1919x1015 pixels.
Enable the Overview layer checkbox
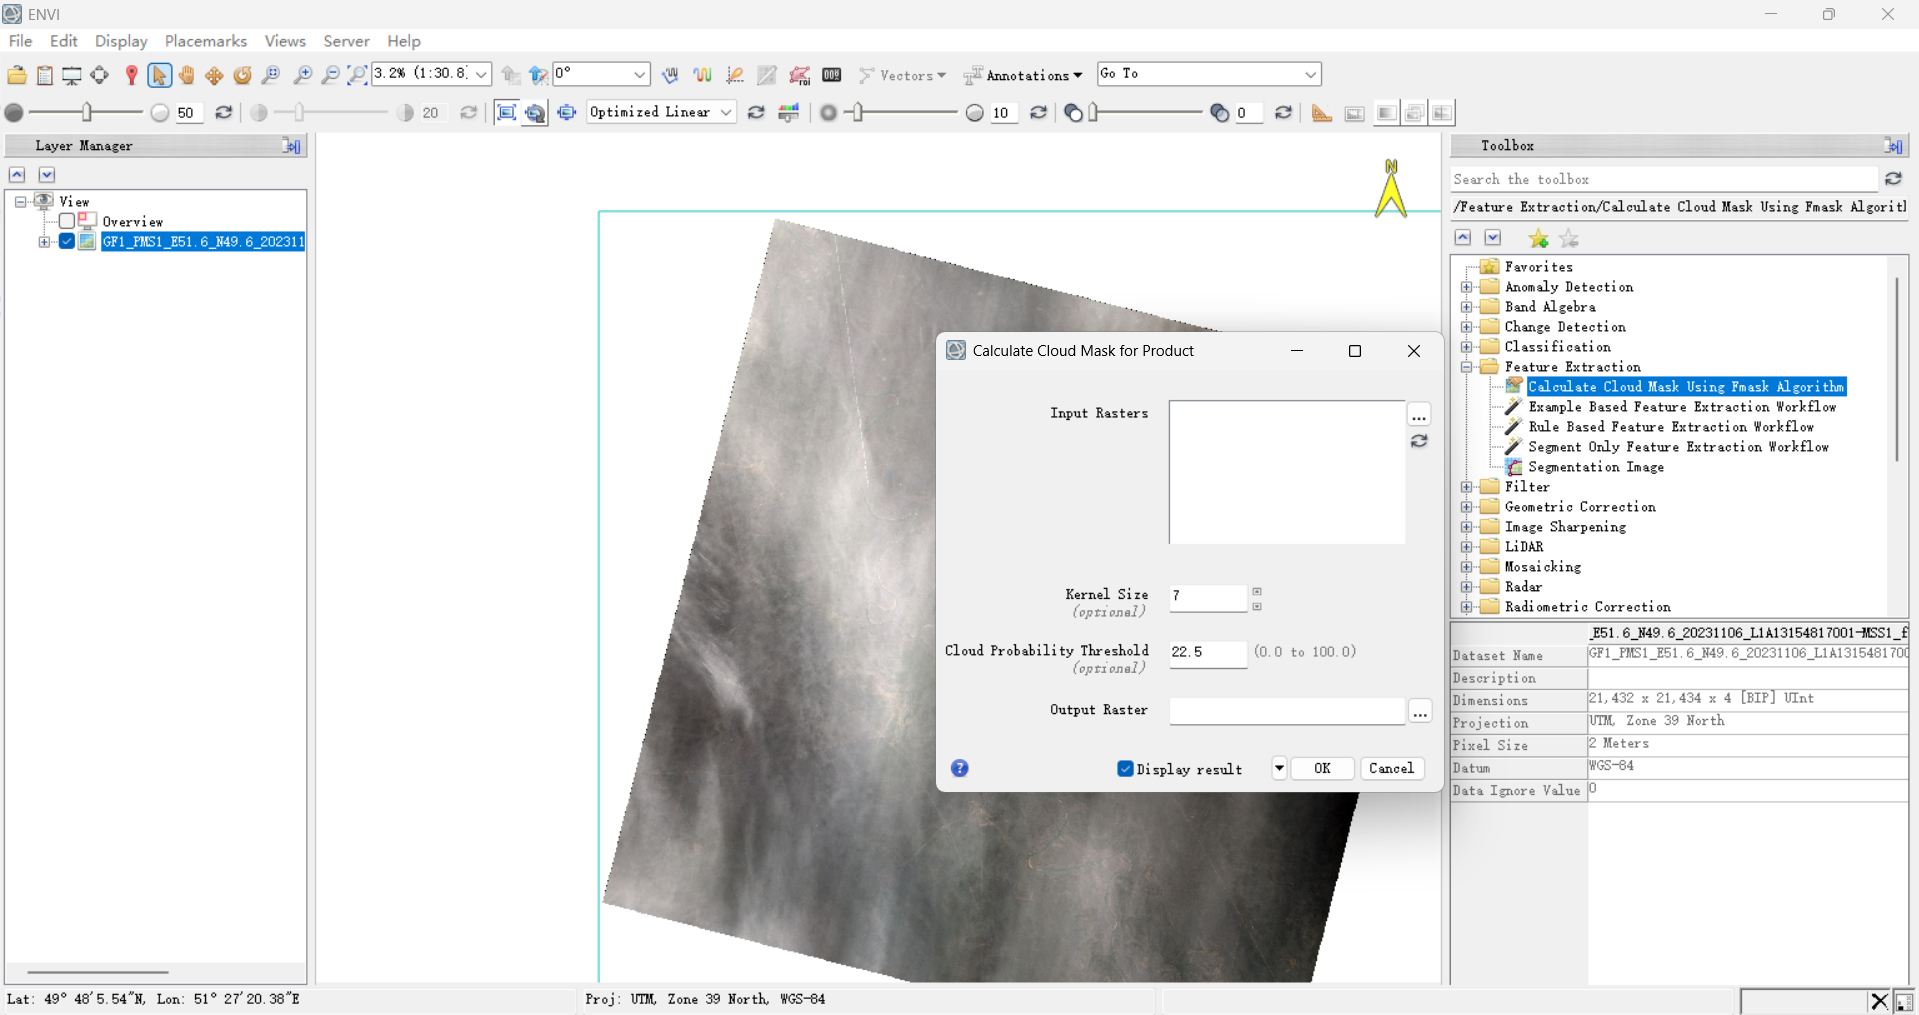click(x=67, y=221)
